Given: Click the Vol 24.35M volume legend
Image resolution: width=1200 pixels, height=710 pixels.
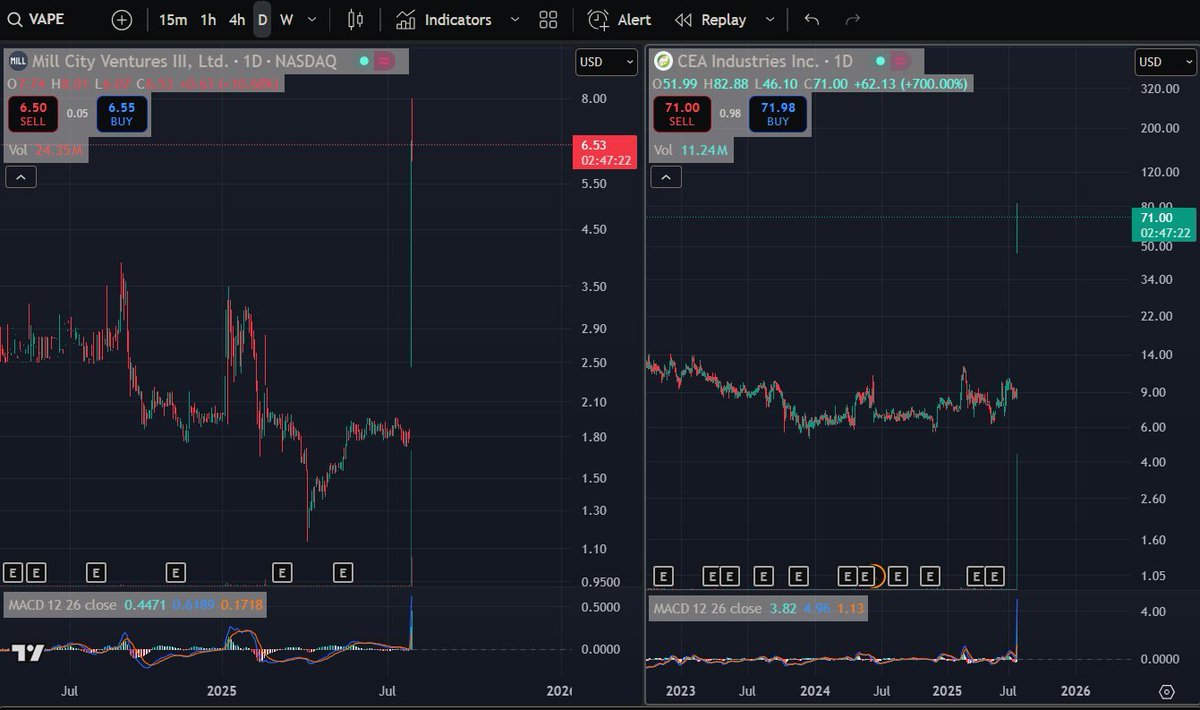Looking at the screenshot, I should (47, 150).
